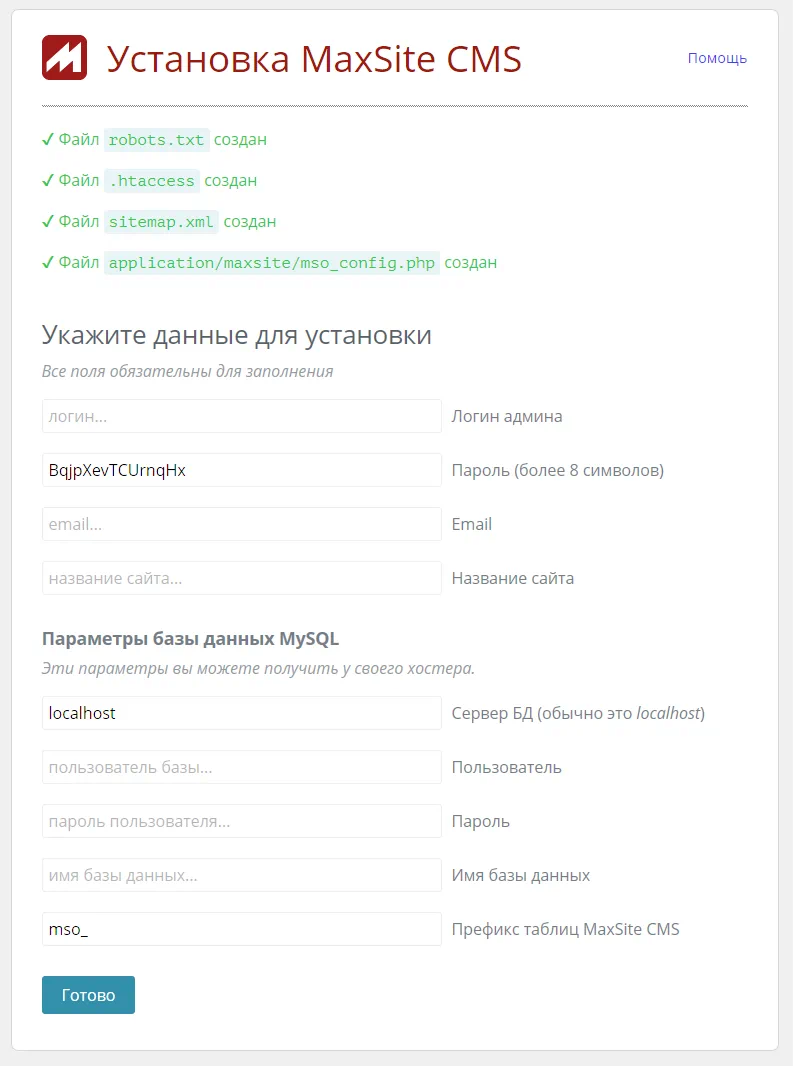Click the application/maxsite/mso_config.php path
The image size is (794, 1066).
tap(272, 262)
